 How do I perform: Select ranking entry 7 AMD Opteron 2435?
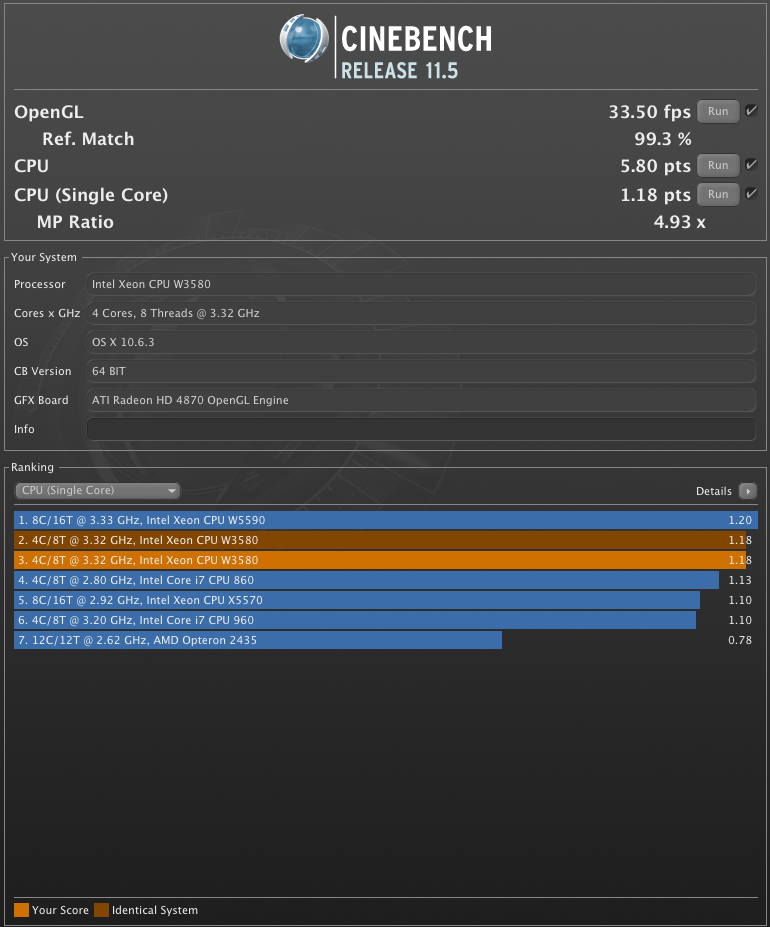(386, 640)
